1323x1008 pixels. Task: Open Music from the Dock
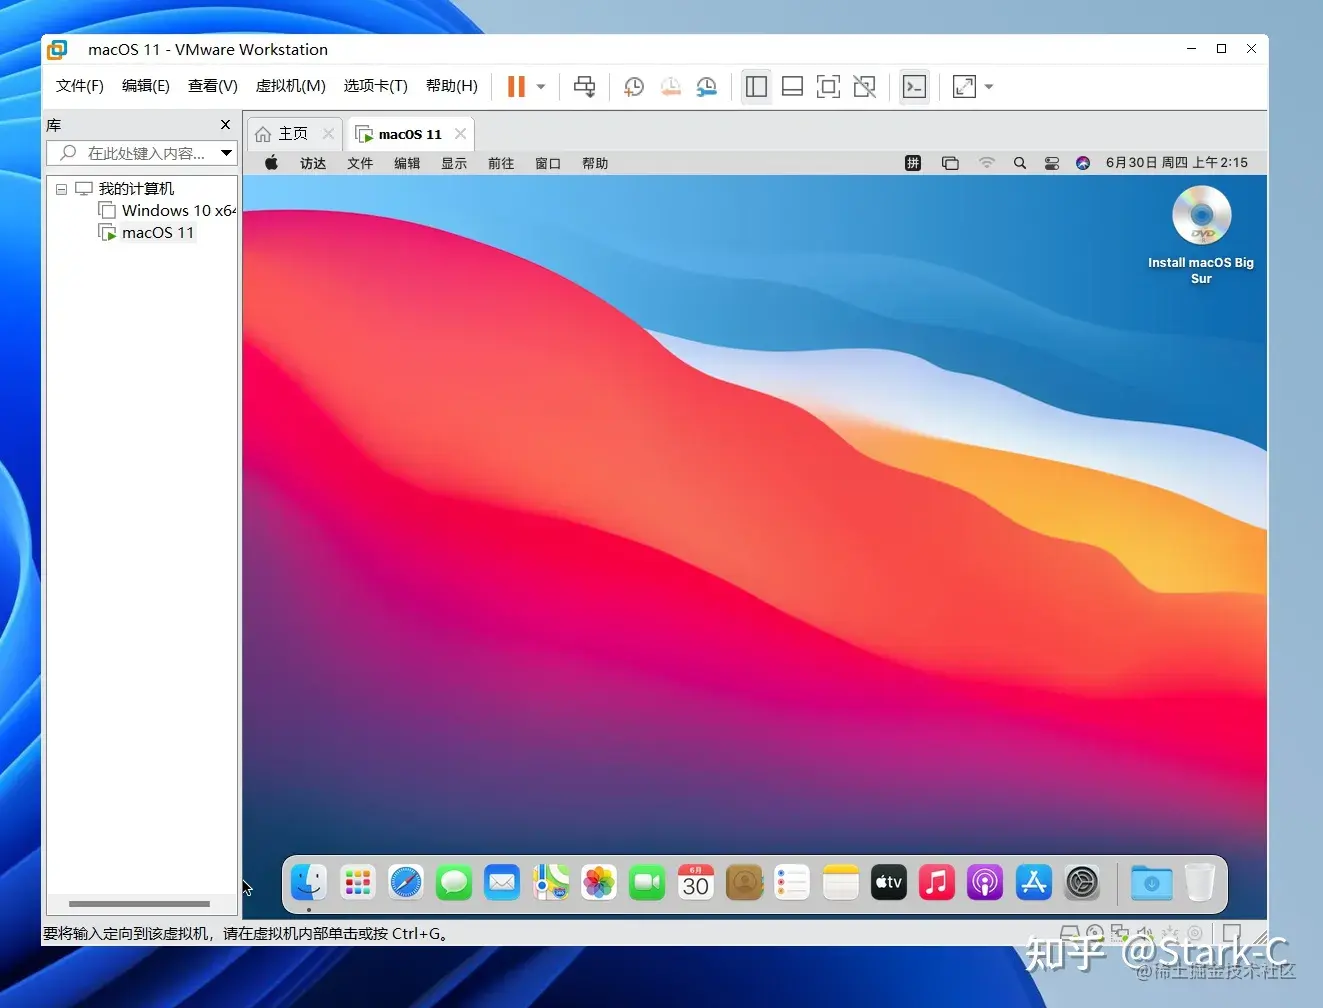[937, 882]
